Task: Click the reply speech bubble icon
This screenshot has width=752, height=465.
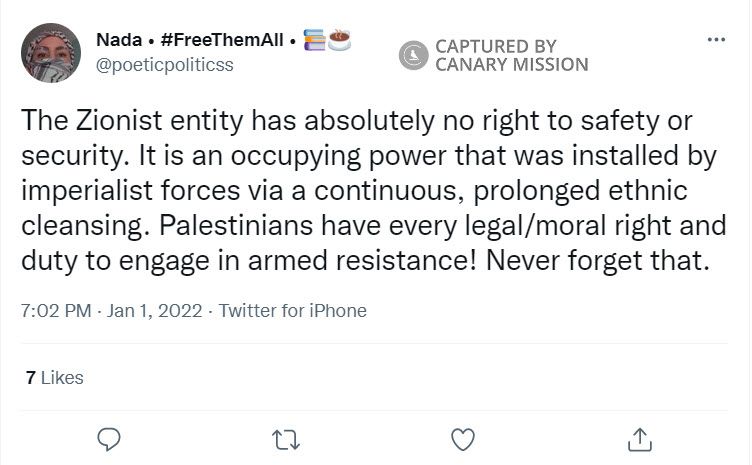Action: [x=111, y=439]
